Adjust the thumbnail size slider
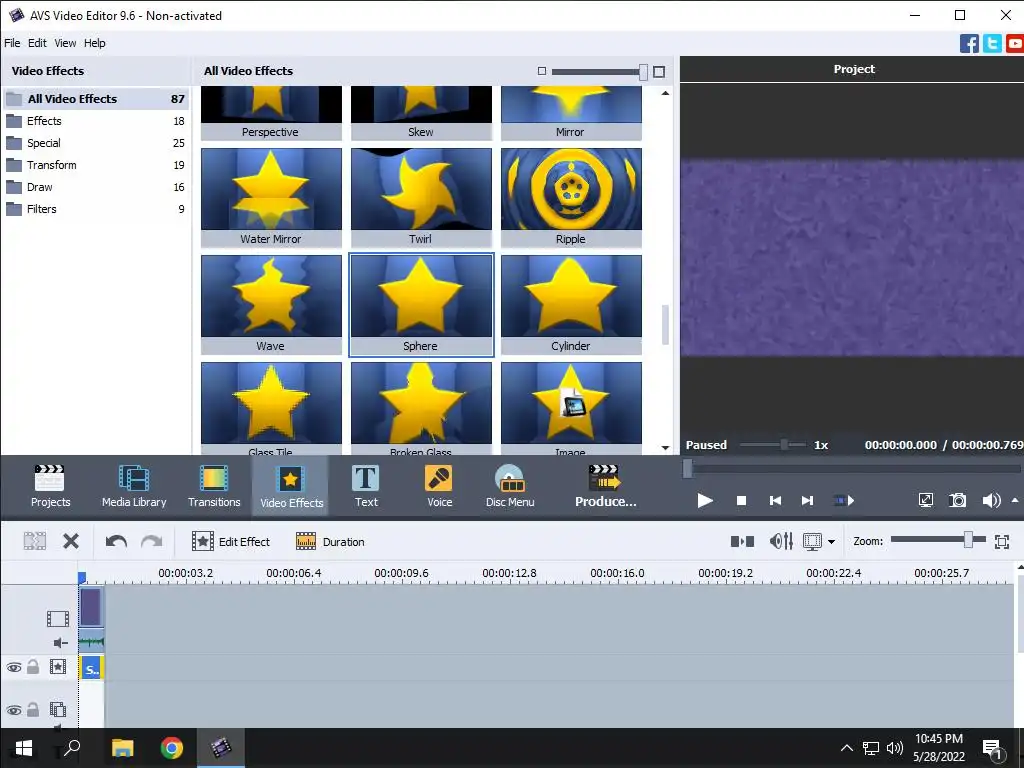This screenshot has width=1024, height=768. (643, 72)
